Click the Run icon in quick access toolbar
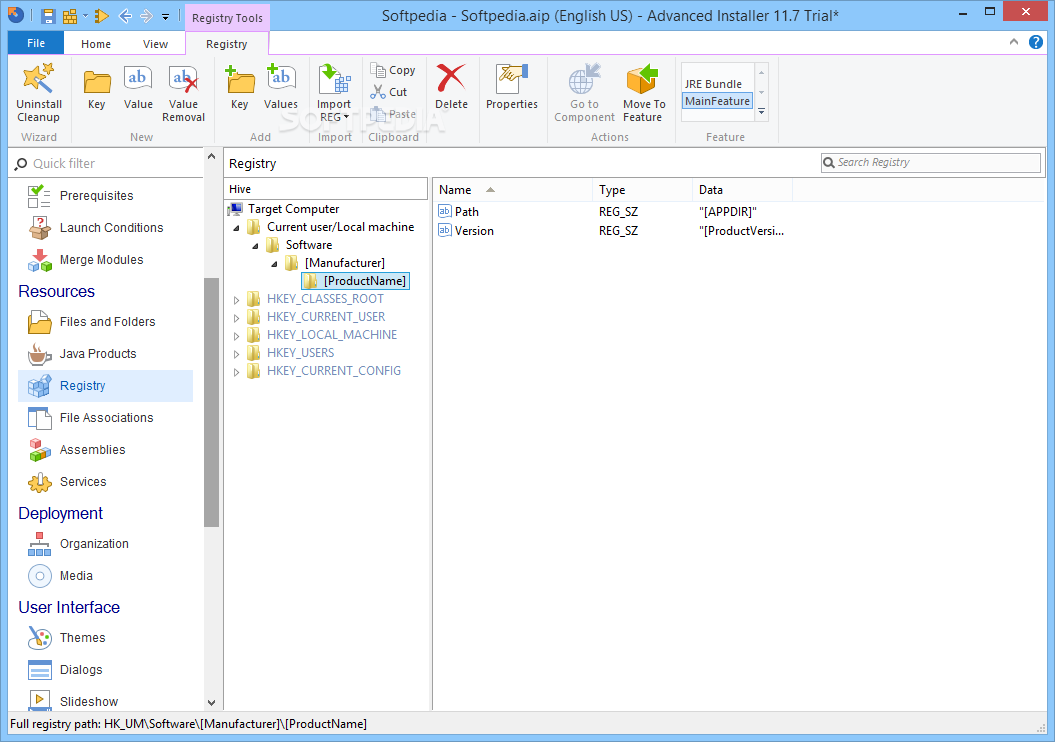Screen dimensions: 1055x742 pyautogui.click(x=102, y=16)
